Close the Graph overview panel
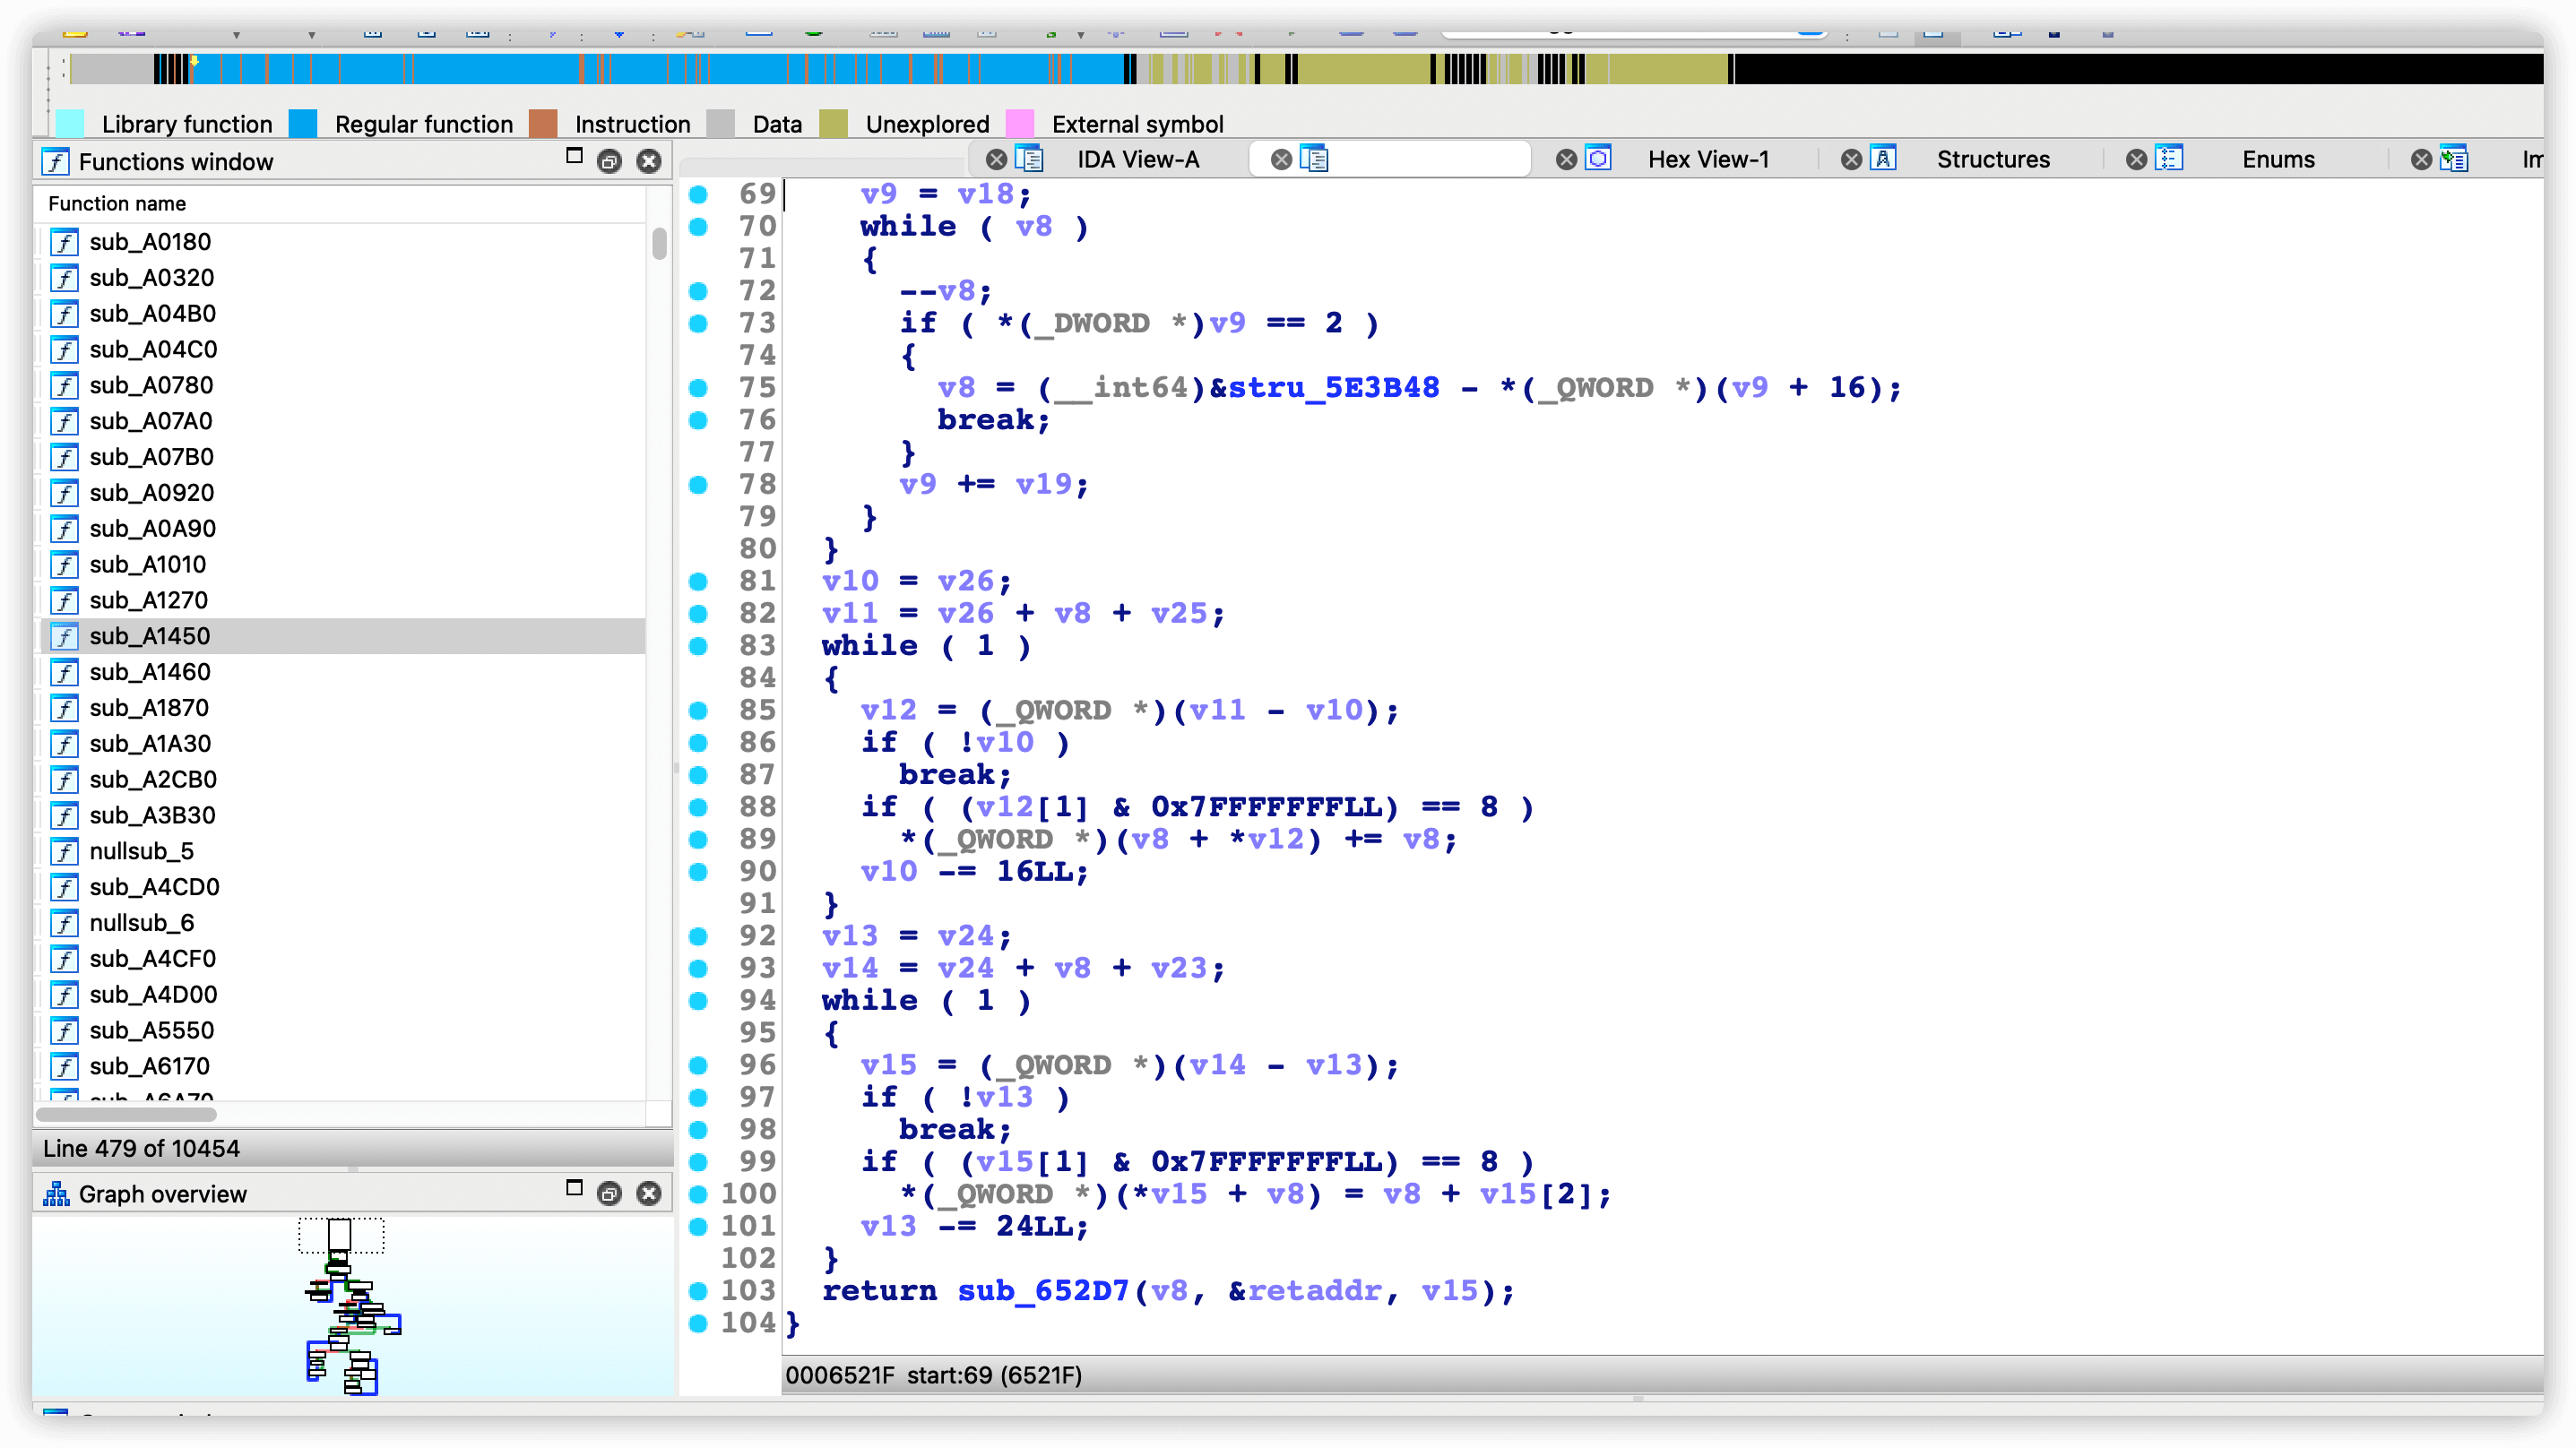 coord(649,1193)
